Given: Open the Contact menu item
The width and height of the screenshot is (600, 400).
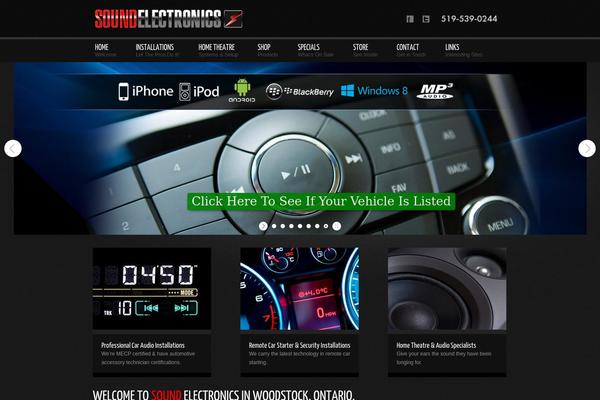Looking at the screenshot, I should pos(408,47).
